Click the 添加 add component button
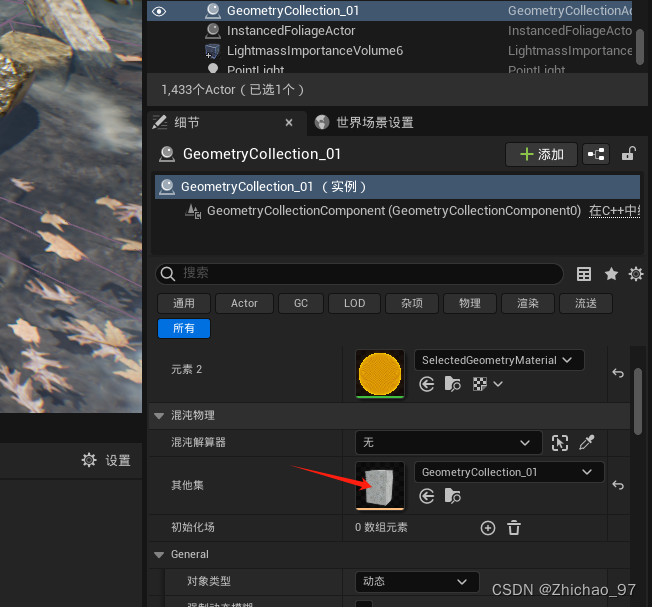The width and height of the screenshot is (652, 607). point(541,155)
